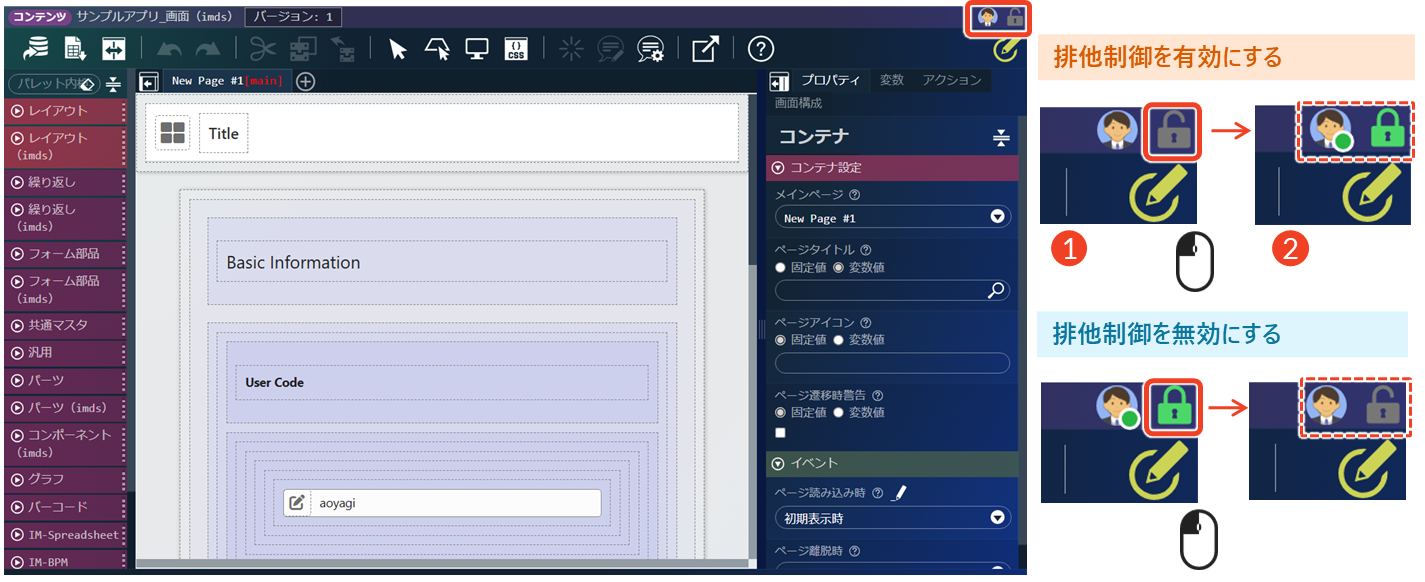Toggle the exclusive control lock icon
The image size is (1425, 582).
(x=1015, y=17)
